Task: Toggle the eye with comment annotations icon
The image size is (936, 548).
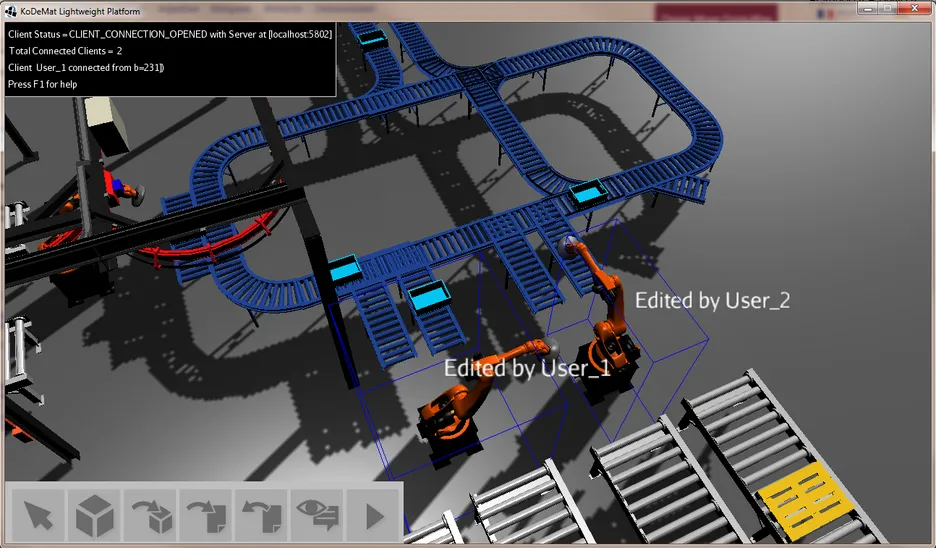Action: pyautogui.click(x=318, y=516)
